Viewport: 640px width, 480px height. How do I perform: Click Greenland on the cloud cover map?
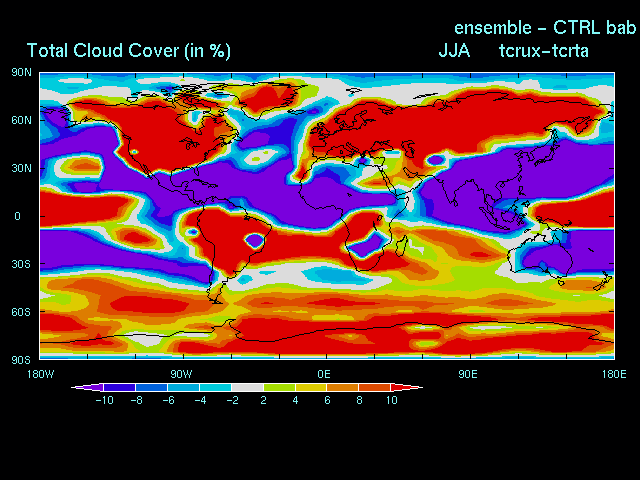click(266, 99)
